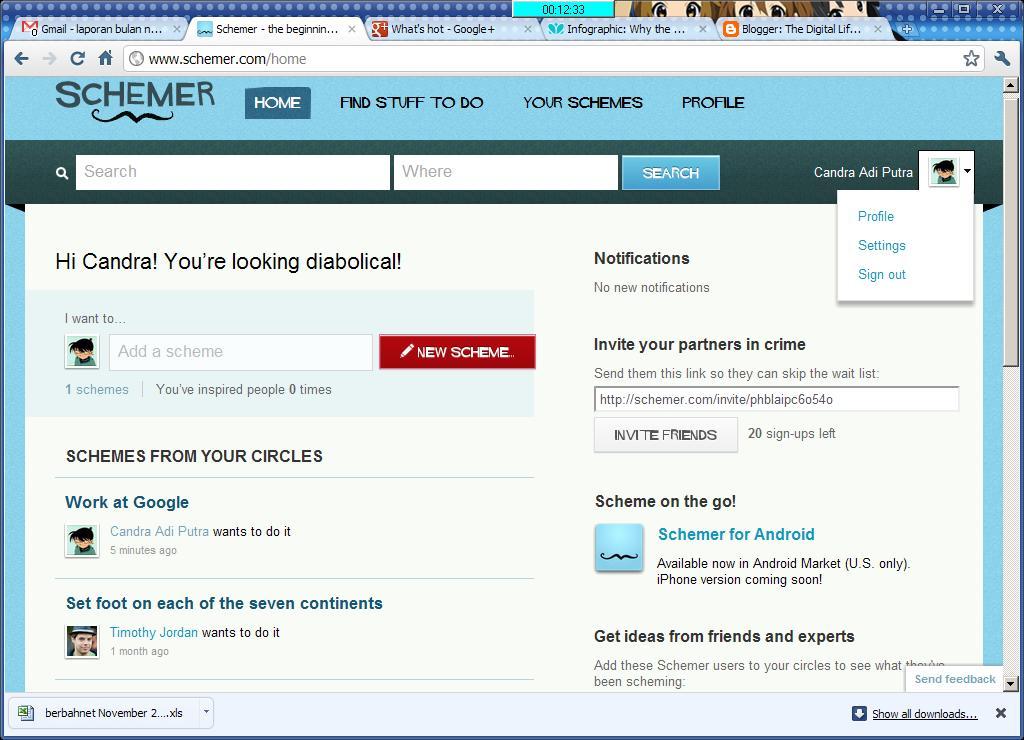Select HOME in the Schemer navigation
The image size is (1024, 740).
pos(278,103)
